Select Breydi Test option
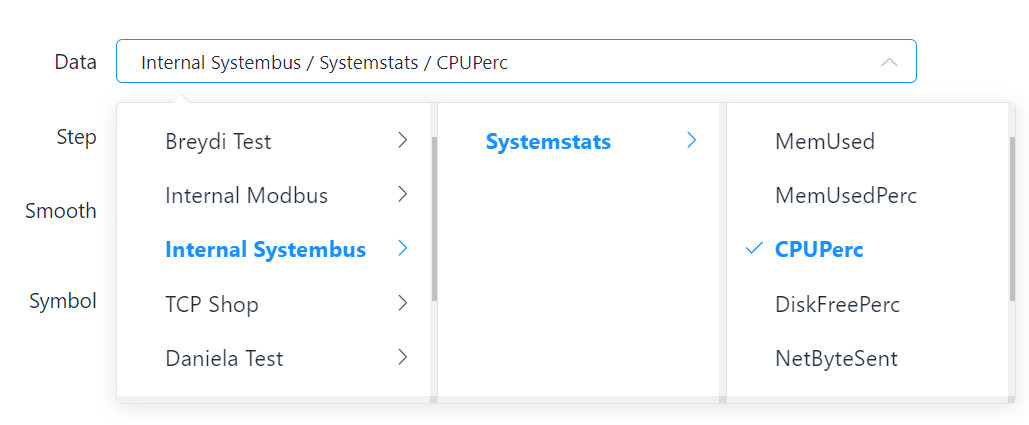The image size is (1029, 425). tap(218, 142)
